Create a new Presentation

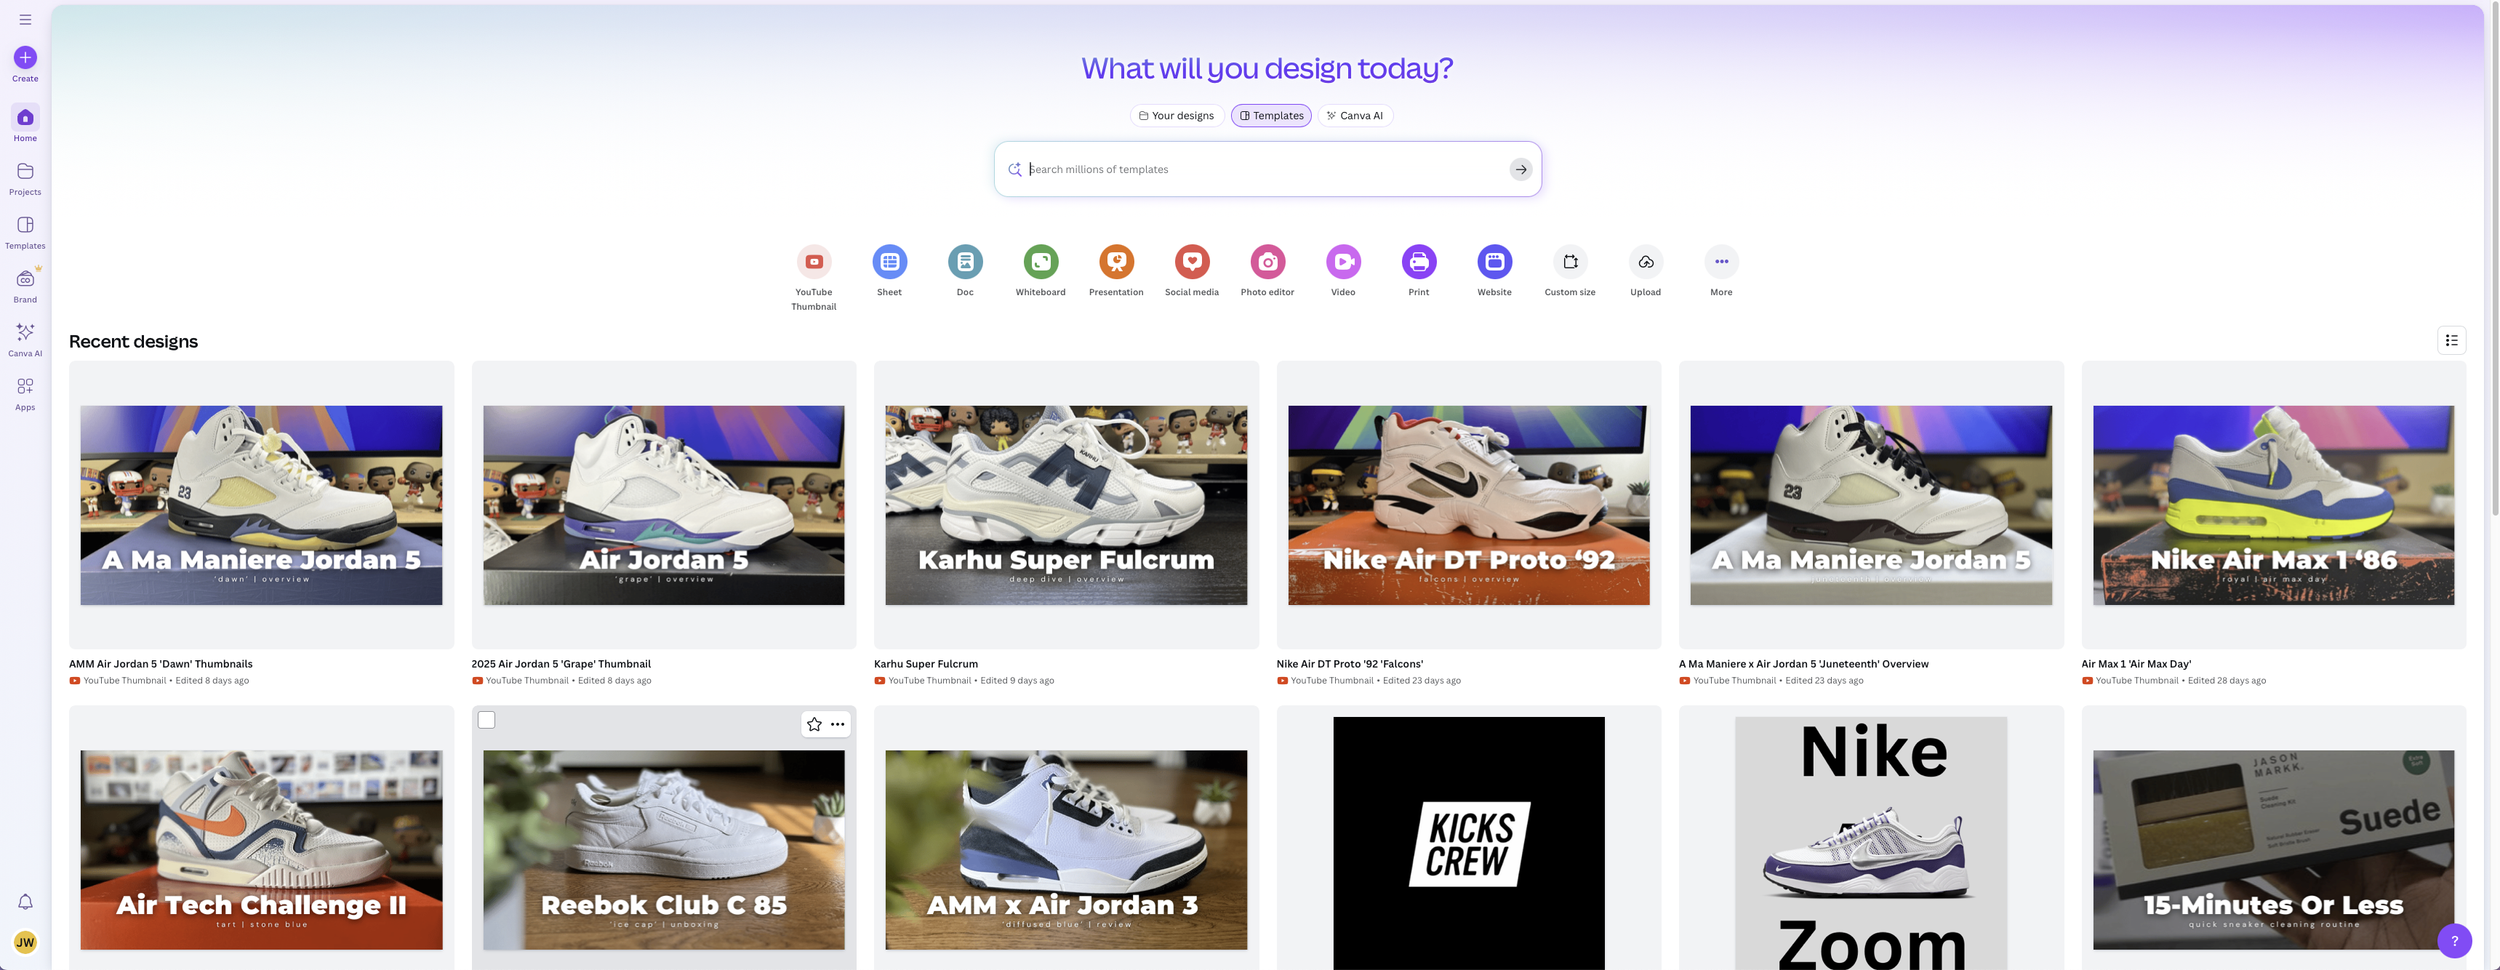tap(1116, 262)
